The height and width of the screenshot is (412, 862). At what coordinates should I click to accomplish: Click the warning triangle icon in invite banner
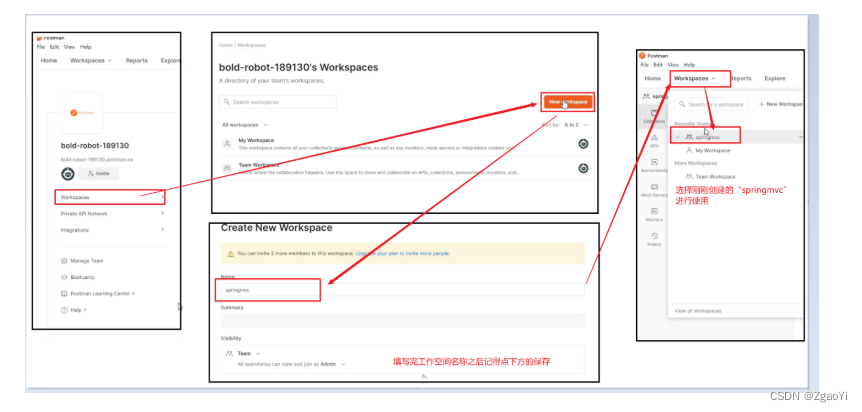(x=230, y=254)
